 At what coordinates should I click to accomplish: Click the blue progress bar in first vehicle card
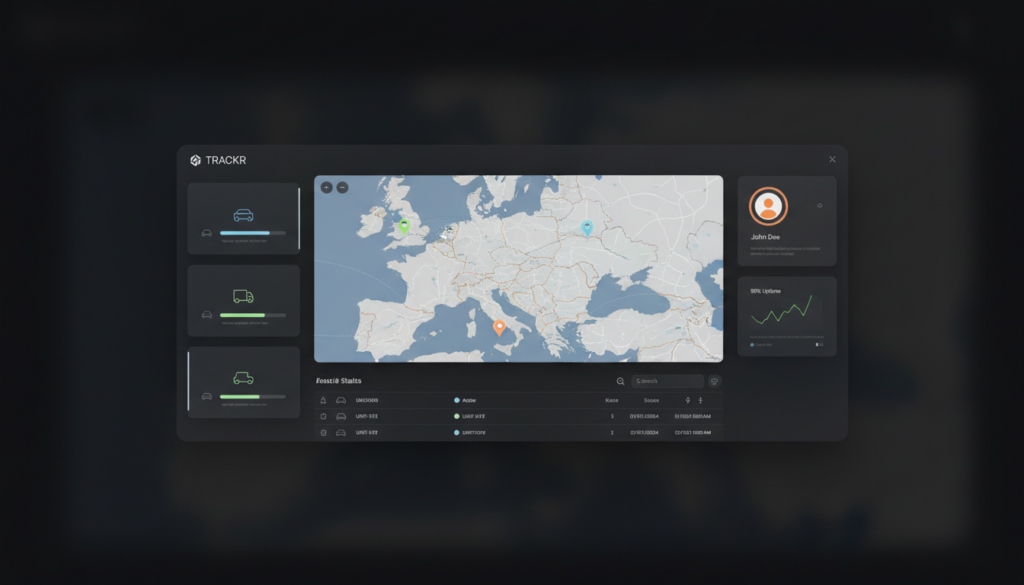[x=252, y=232]
